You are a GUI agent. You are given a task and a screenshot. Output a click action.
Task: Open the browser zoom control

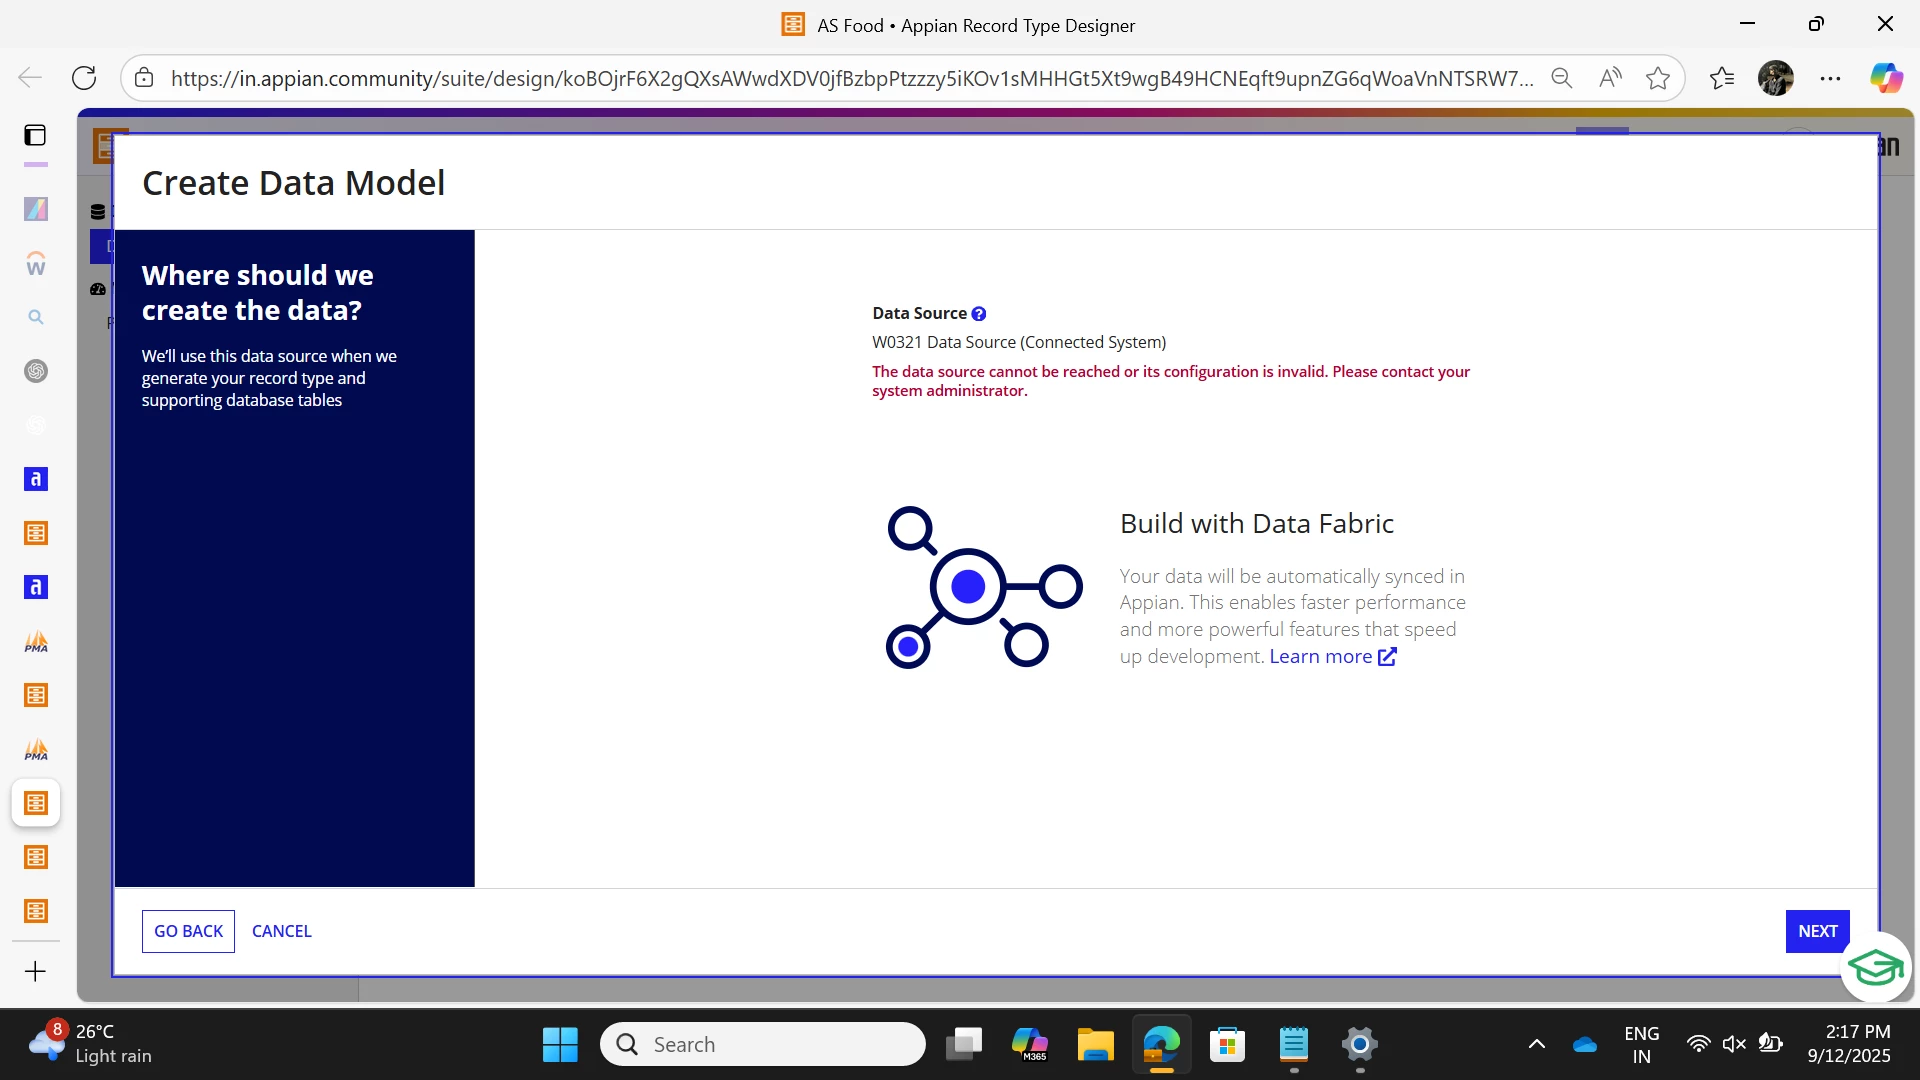pyautogui.click(x=1561, y=78)
